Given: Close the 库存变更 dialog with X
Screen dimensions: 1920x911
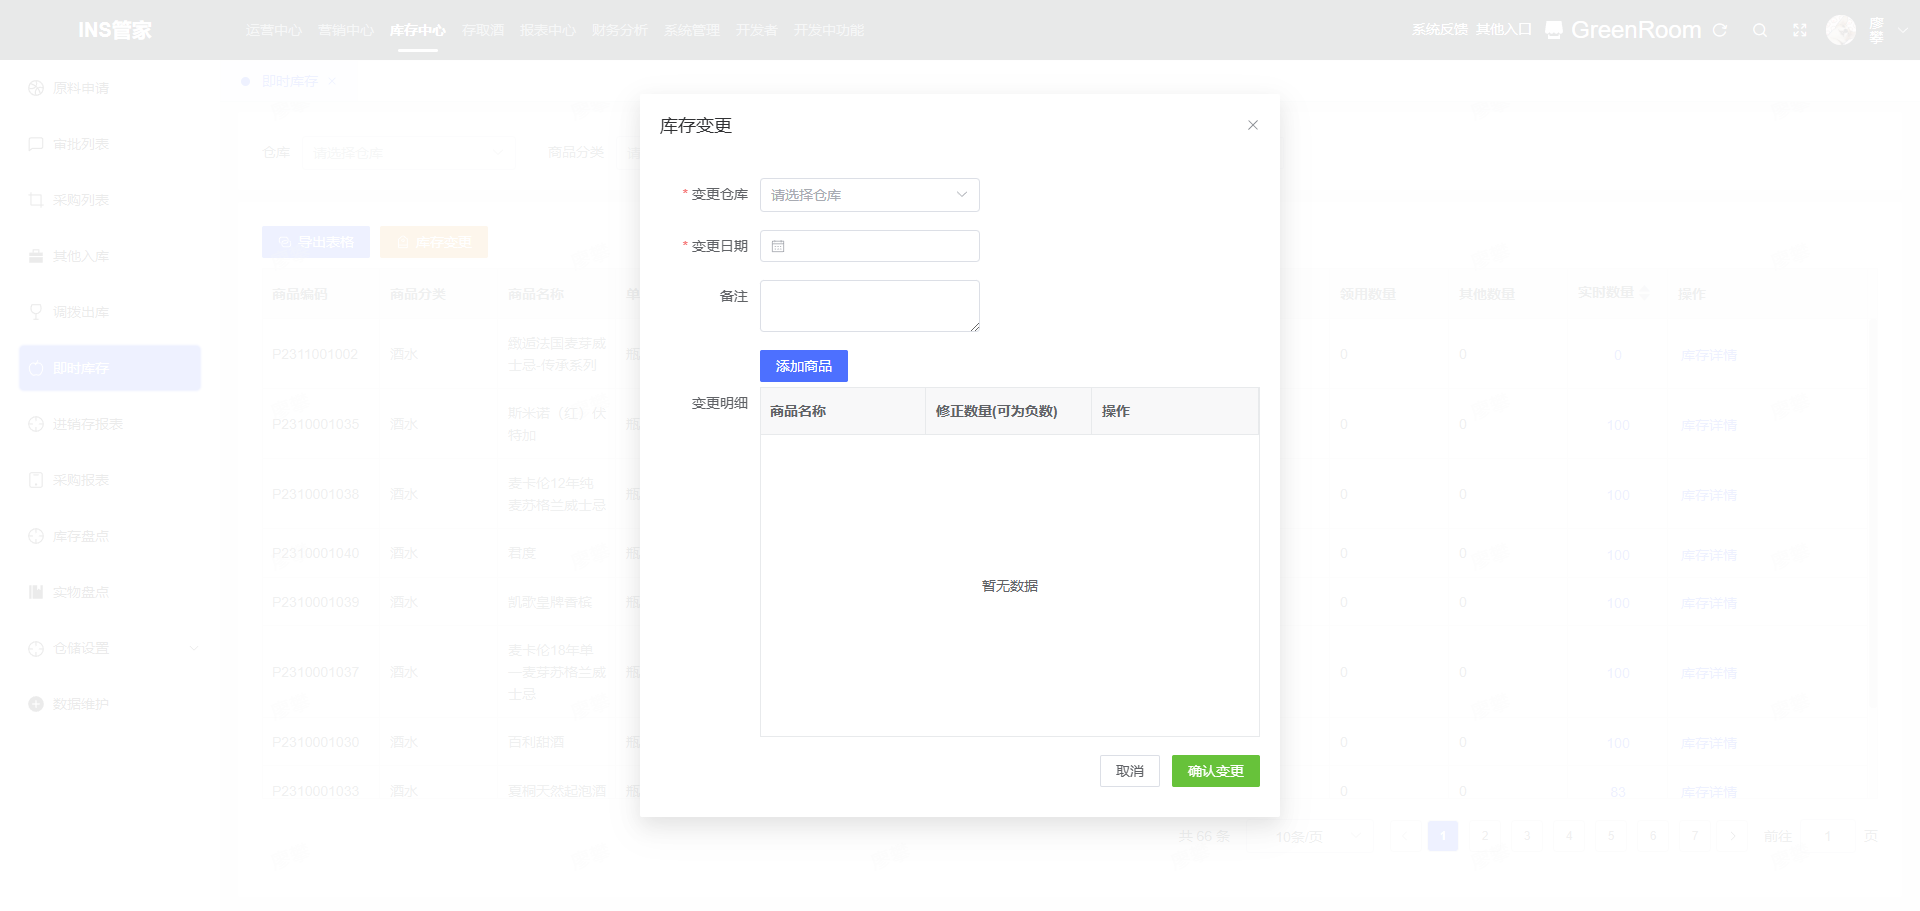Looking at the screenshot, I should (1252, 125).
